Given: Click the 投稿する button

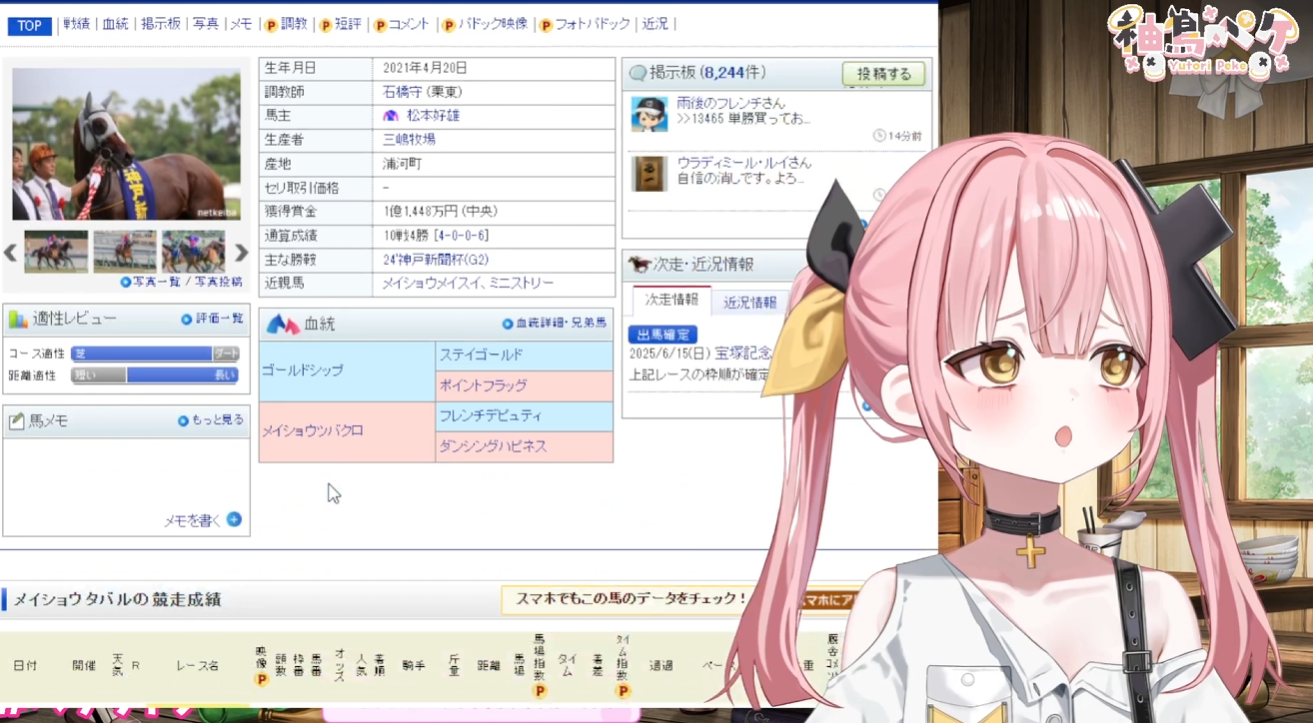Looking at the screenshot, I should click(x=883, y=74).
